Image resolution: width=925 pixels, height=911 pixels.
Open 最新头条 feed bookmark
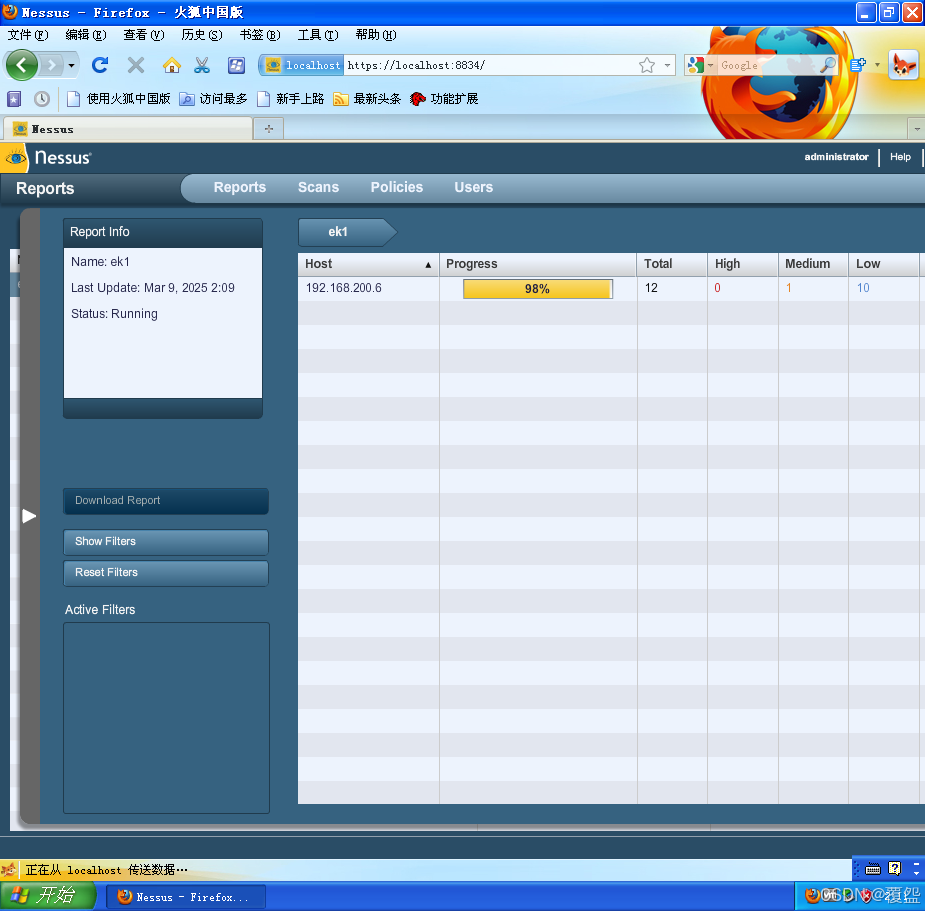coord(367,99)
